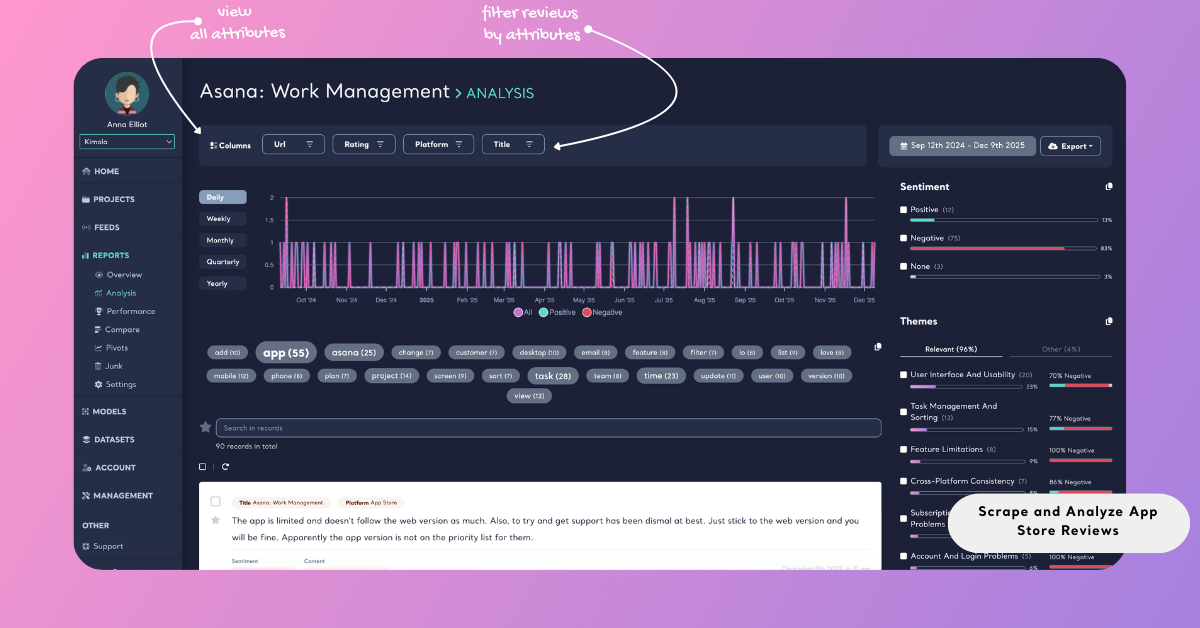
Task: Open the date range picker
Action: pos(962,146)
